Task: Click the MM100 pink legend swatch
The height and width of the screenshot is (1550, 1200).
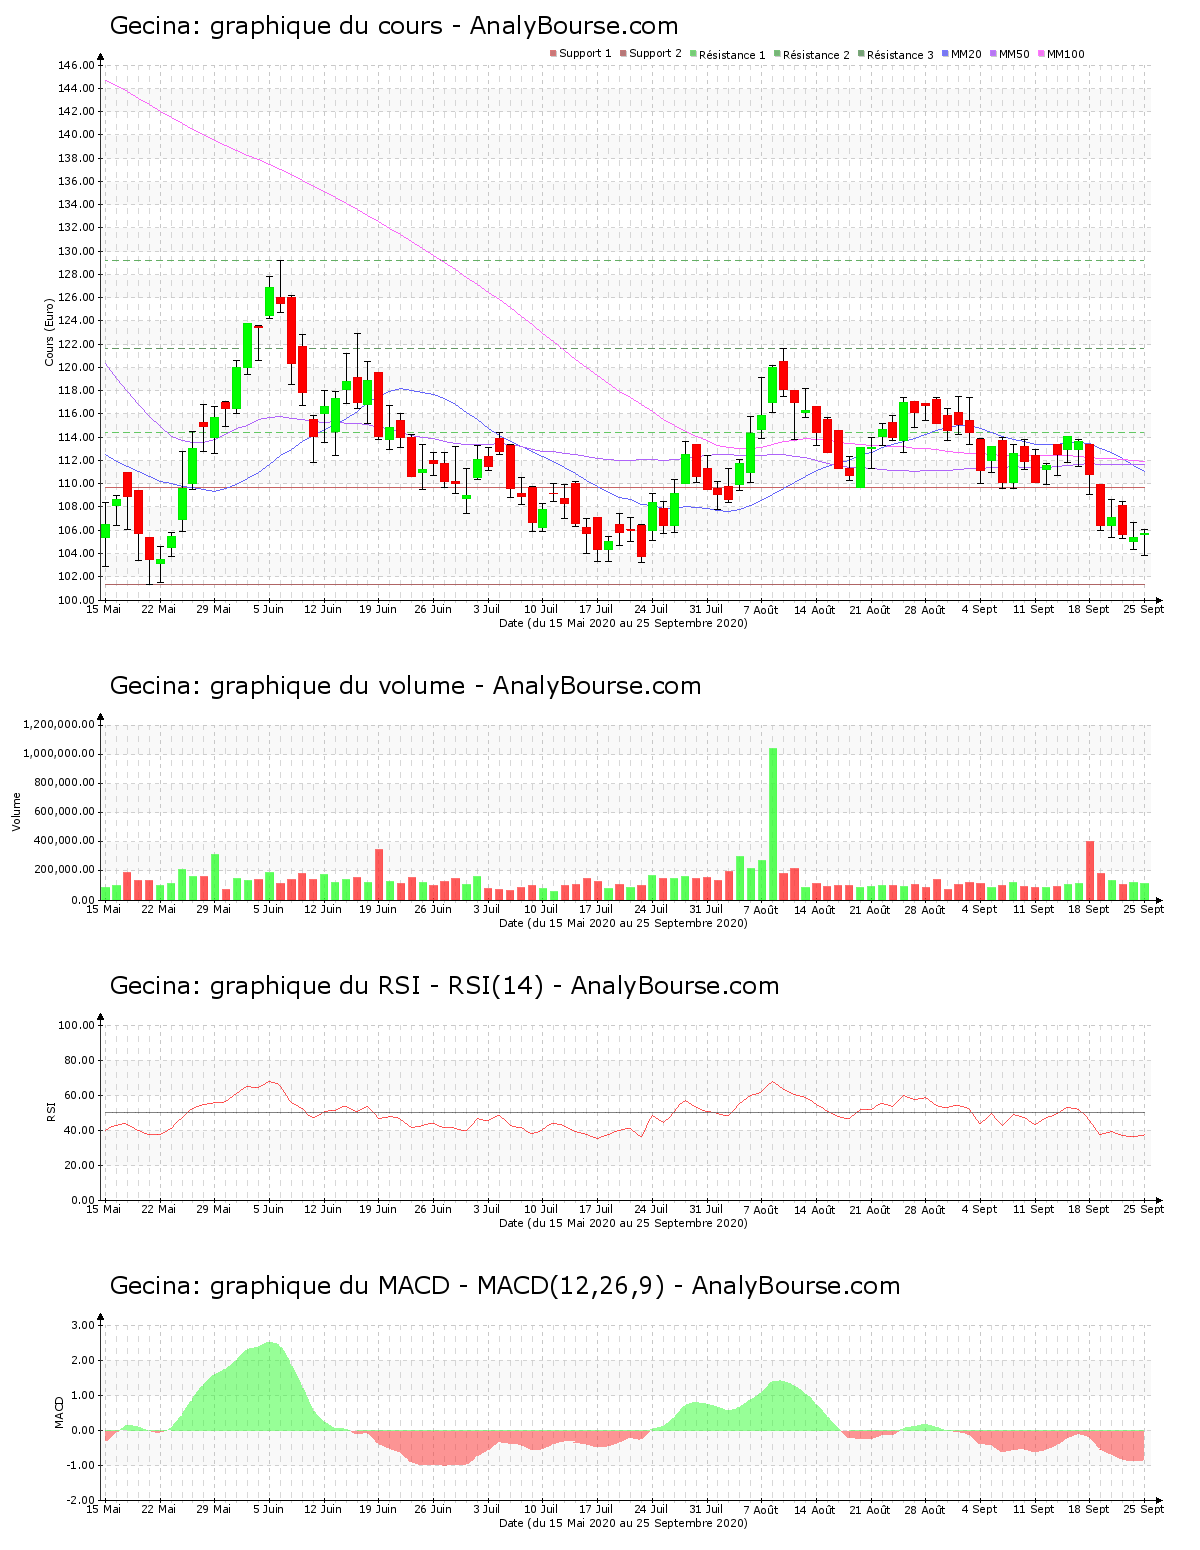Action: tap(1040, 54)
